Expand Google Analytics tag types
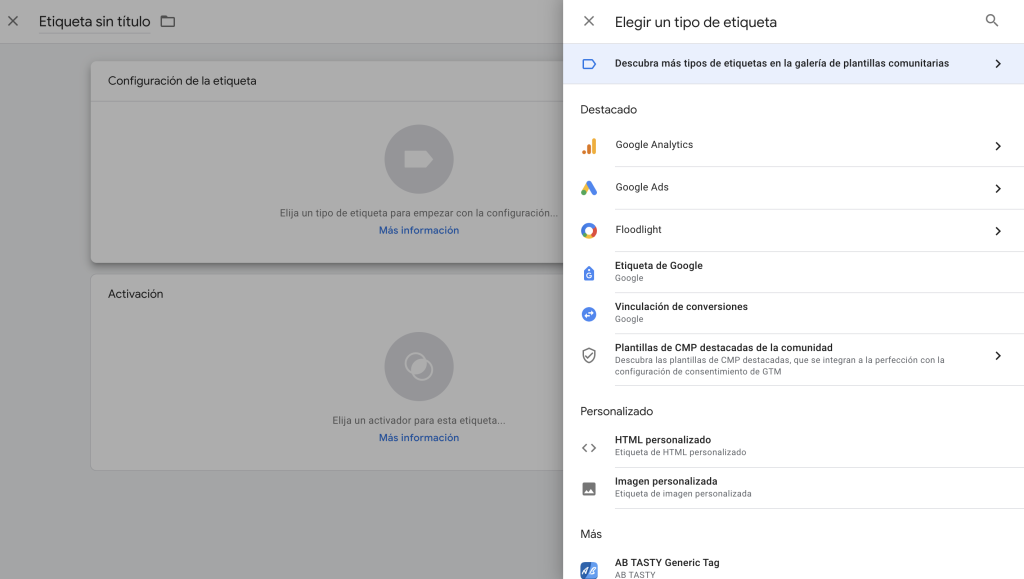 [997, 146]
